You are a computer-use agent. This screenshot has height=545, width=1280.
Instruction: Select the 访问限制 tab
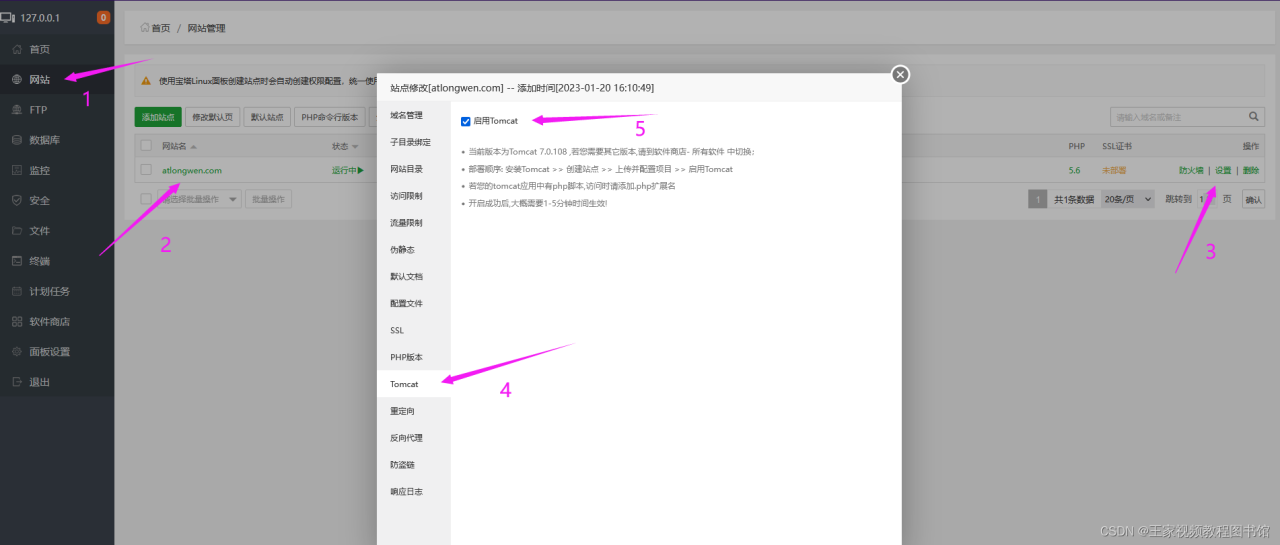(414, 196)
